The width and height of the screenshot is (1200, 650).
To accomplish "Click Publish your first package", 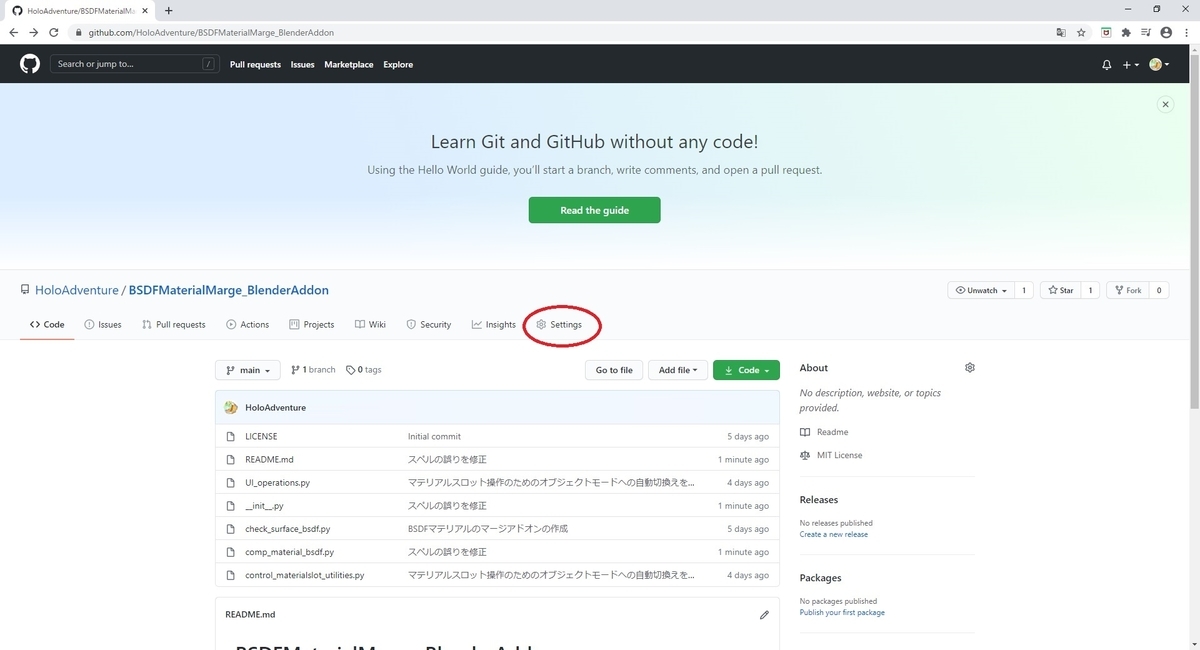I will pos(842,612).
